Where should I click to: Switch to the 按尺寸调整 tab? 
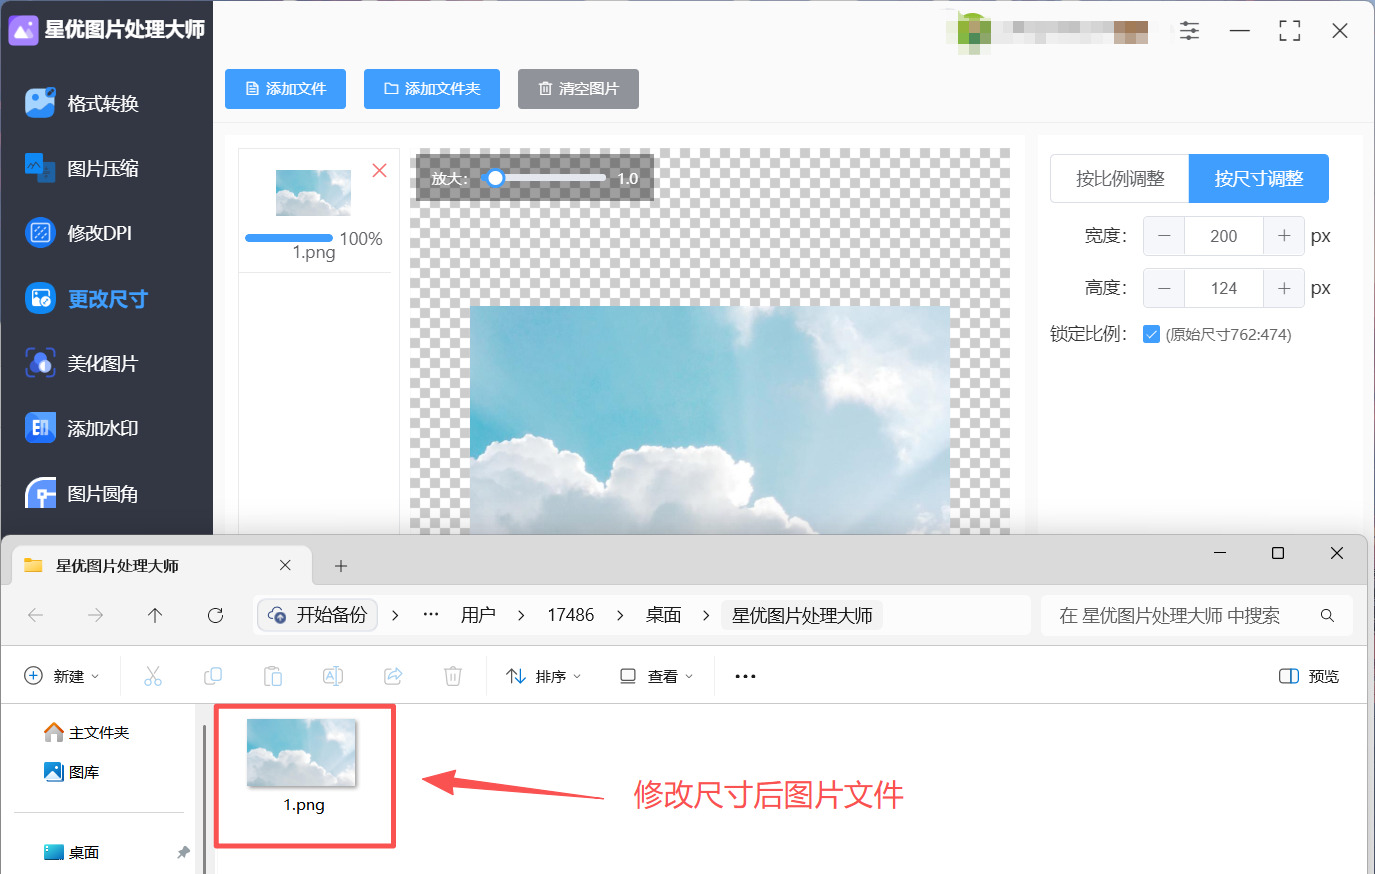tap(1259, 179)
